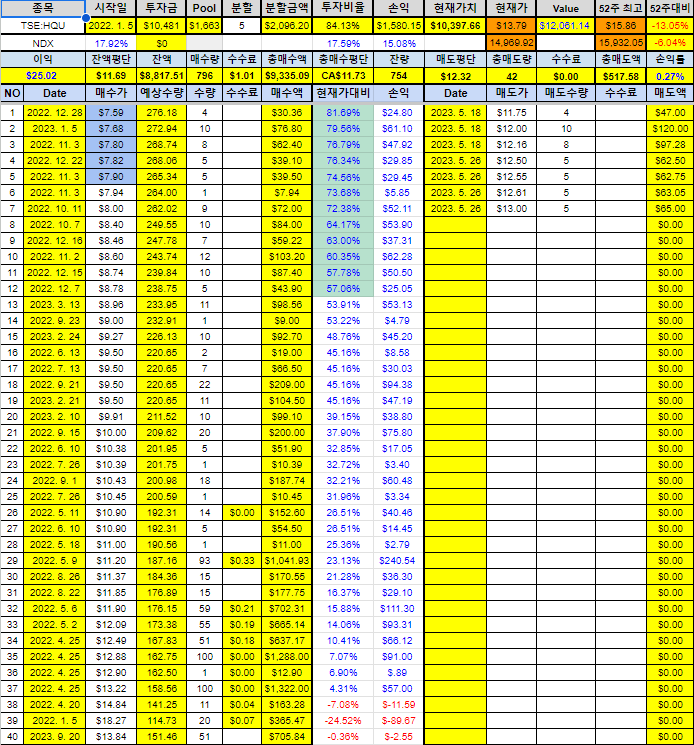The width and height of the screenshot is (694, 745).
Task: Click the $1,288.00 buy amount cell
Action: (x=286, y=657)
